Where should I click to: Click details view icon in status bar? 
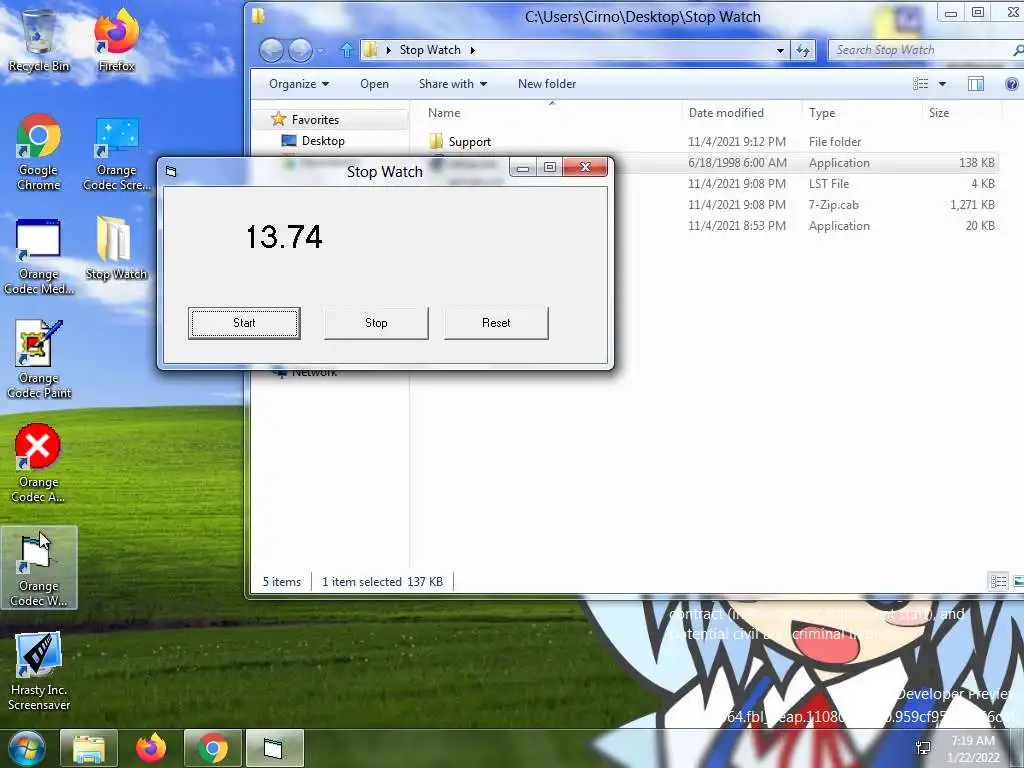point(999,581)
